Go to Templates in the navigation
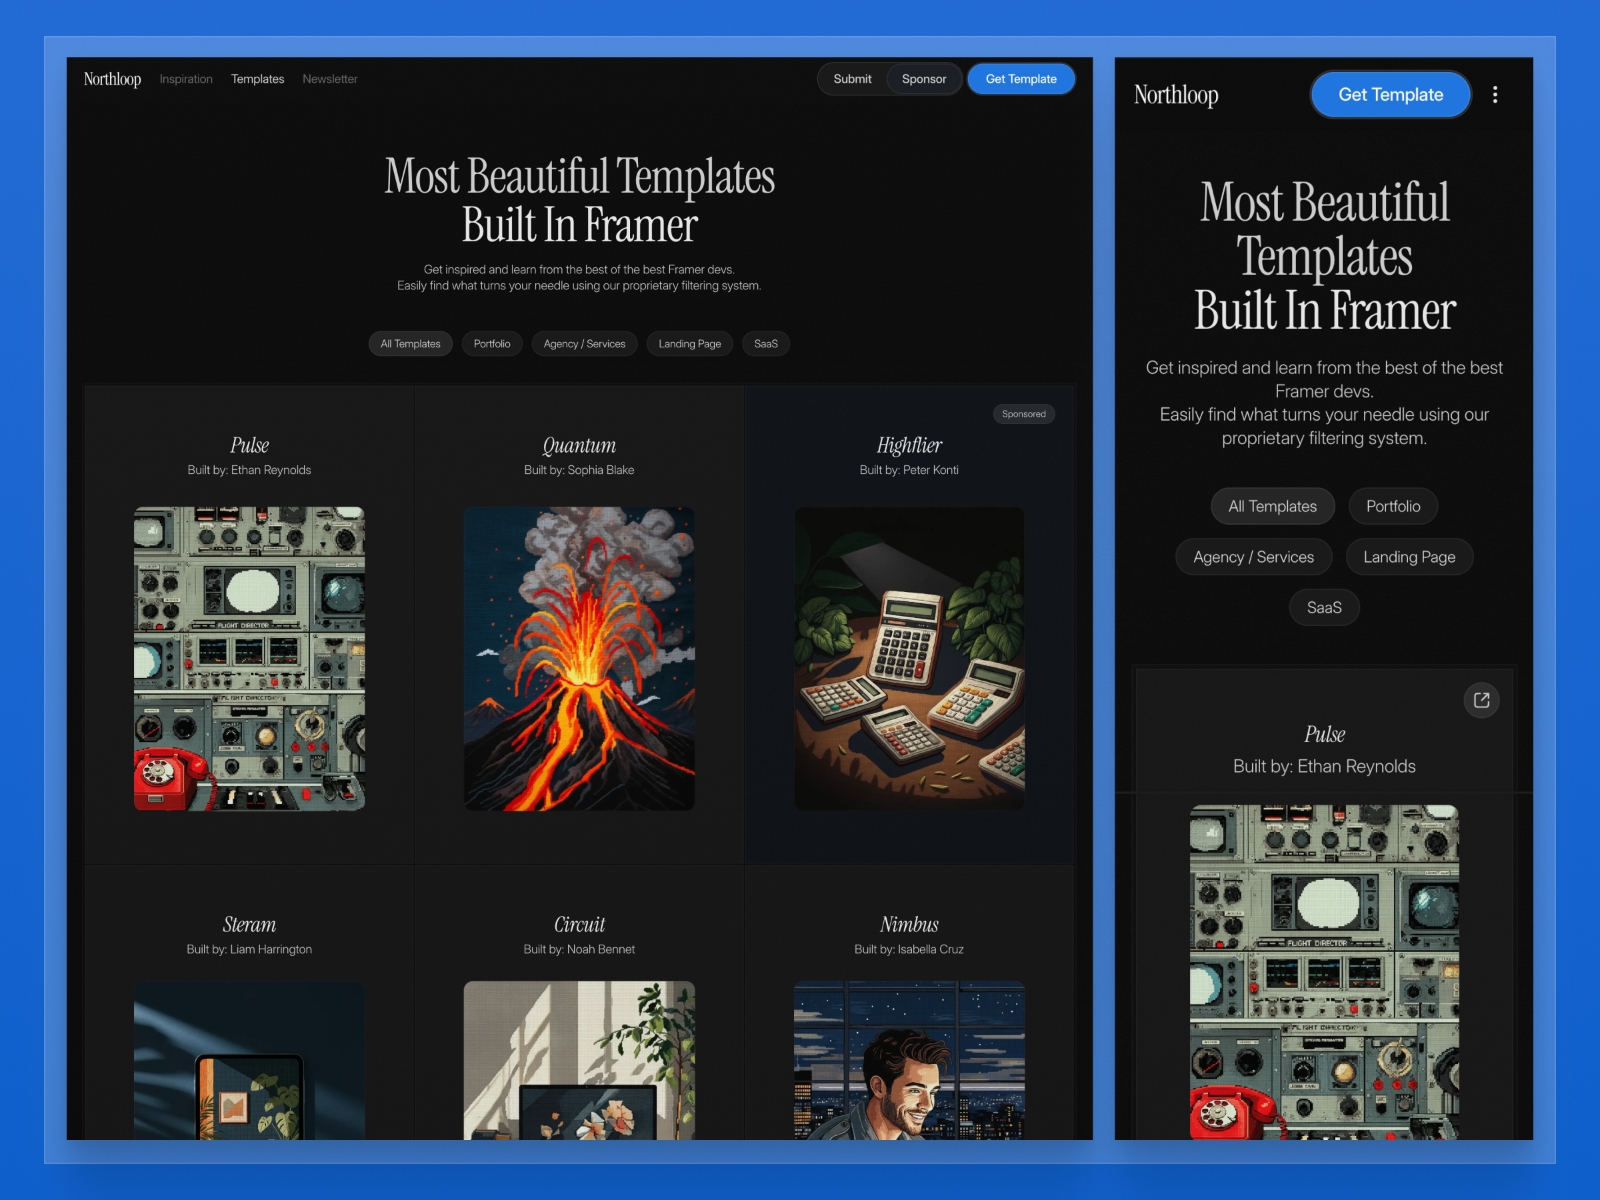Screen dimensions: 1600x1200 coord(257,79)
